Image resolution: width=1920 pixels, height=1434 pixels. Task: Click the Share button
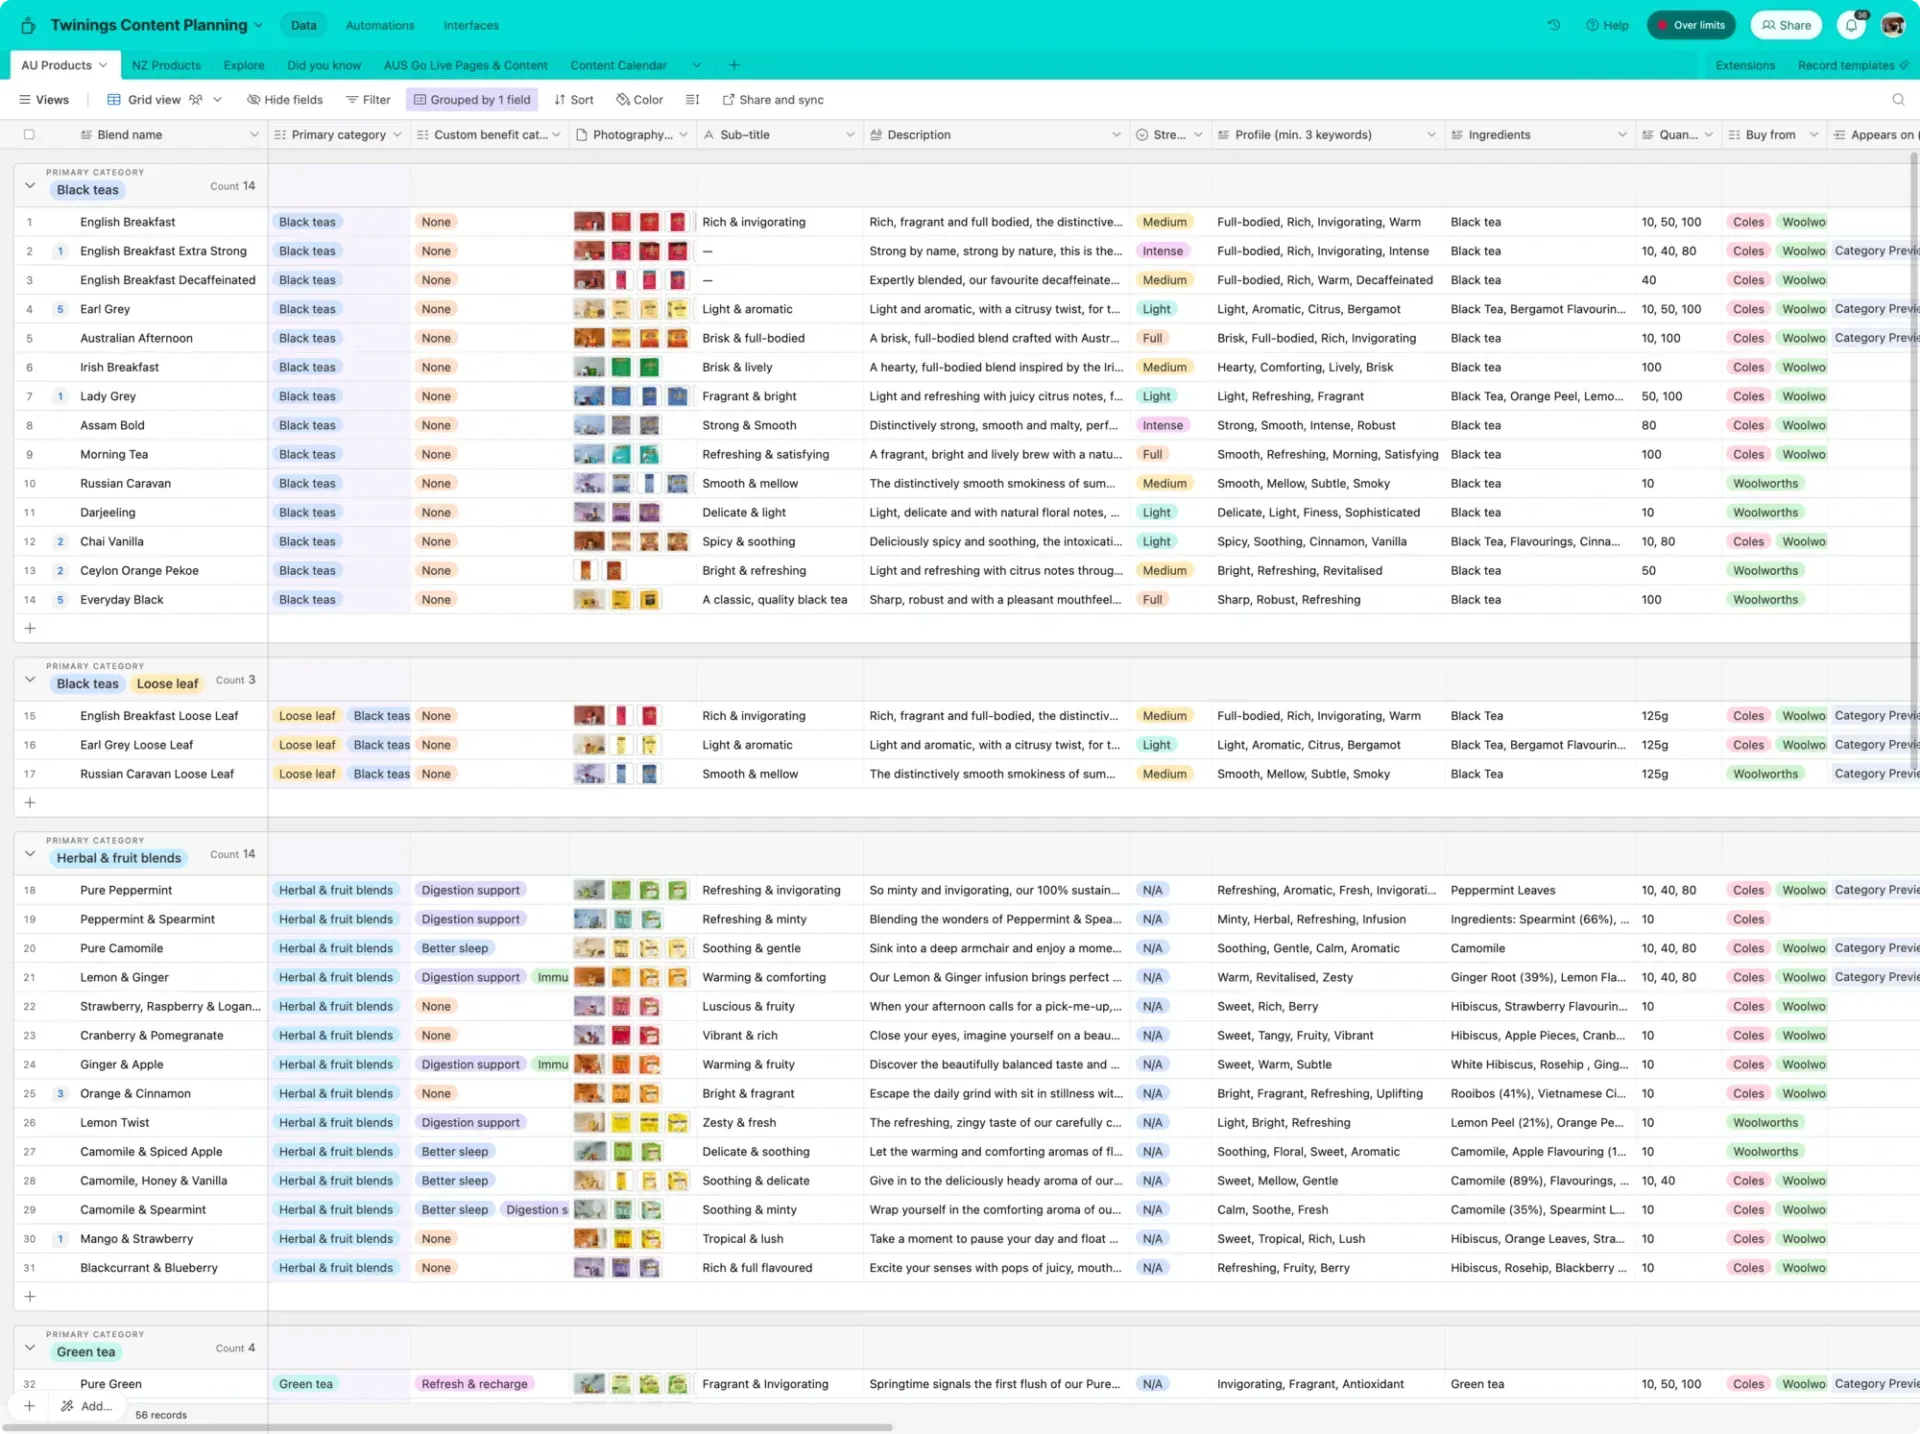coord(1786,25)
